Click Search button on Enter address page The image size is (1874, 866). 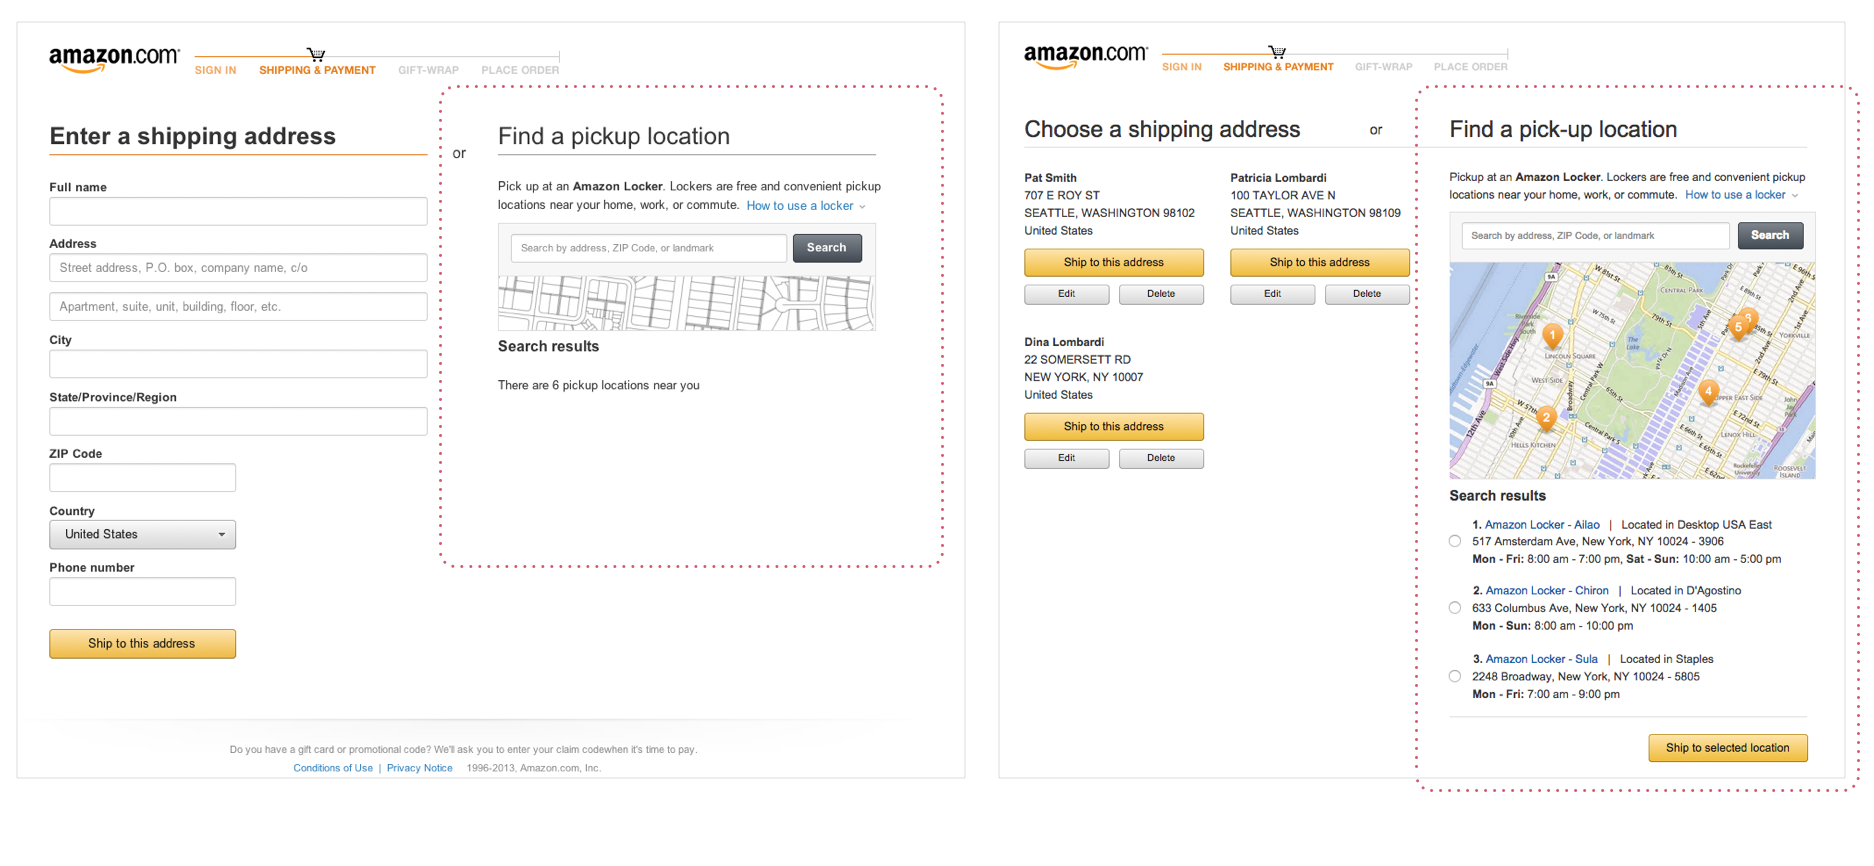[827, 248]
